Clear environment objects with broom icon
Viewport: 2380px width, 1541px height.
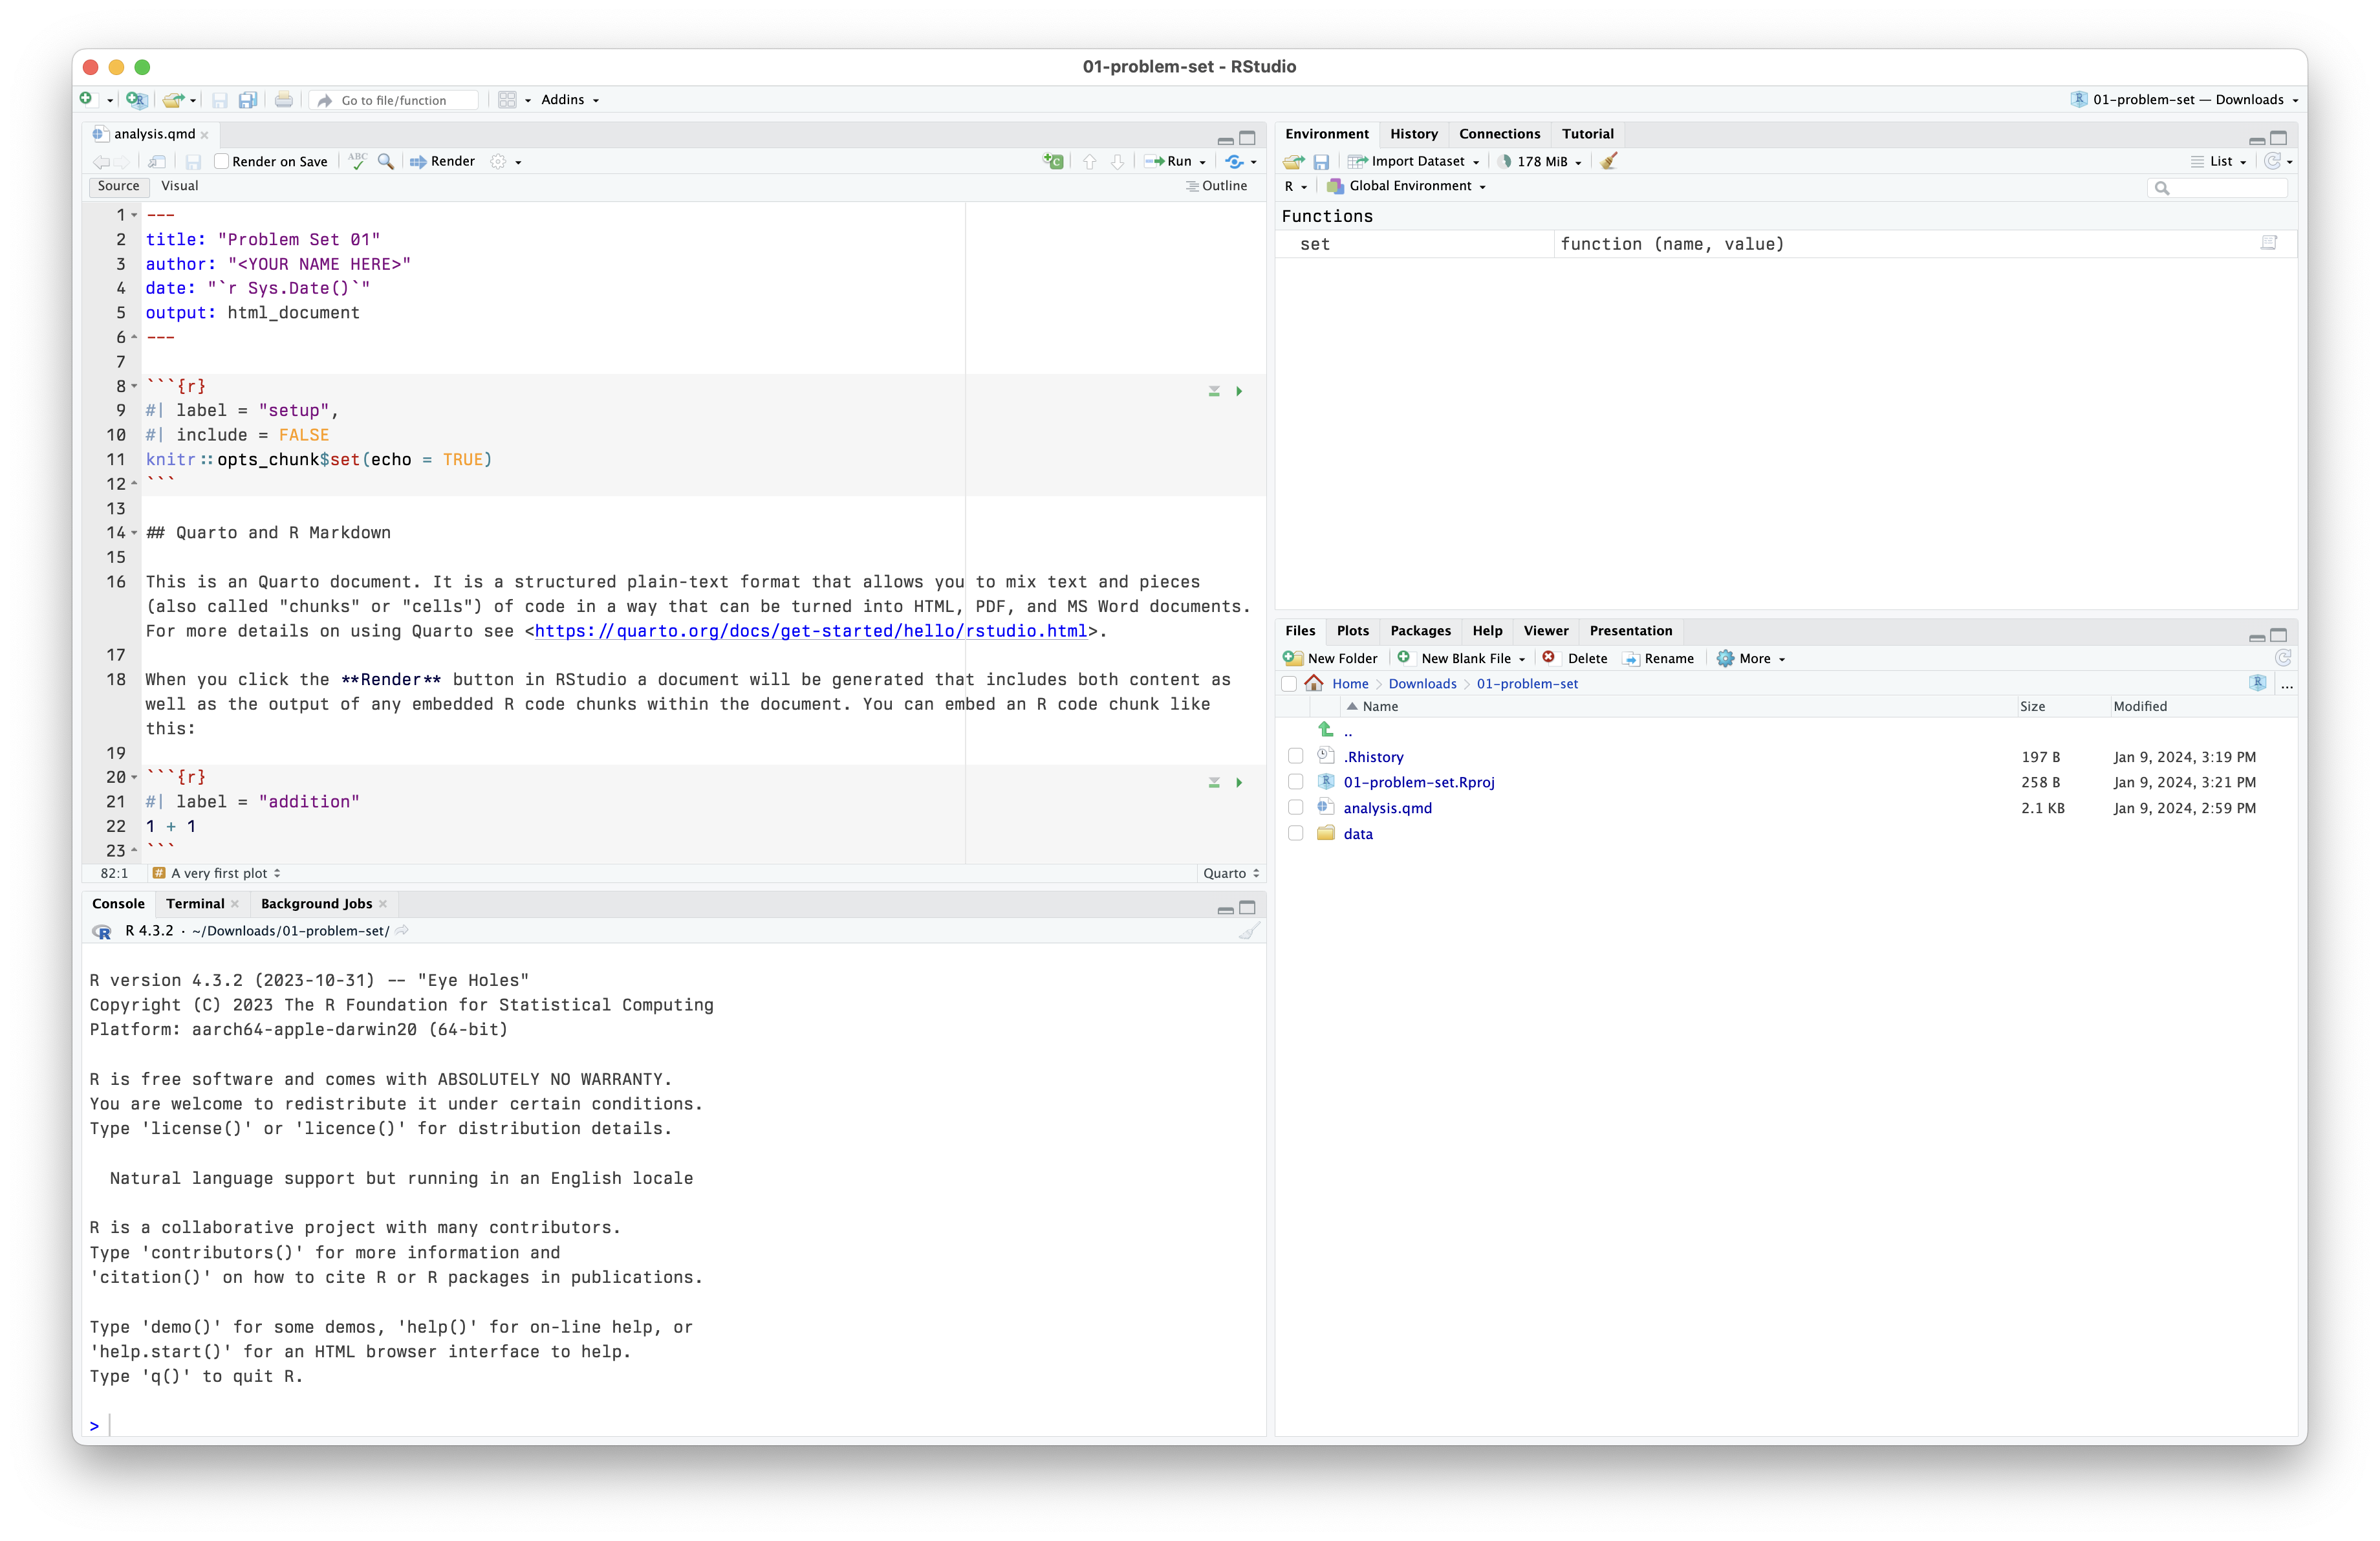(x=1609, y=161)
